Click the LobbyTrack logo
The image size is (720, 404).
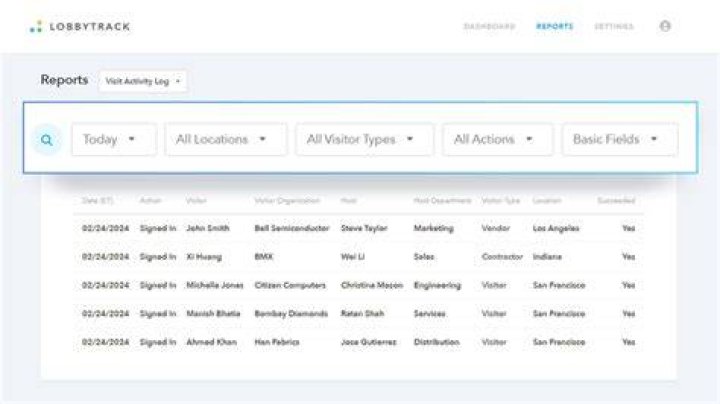[80, 27]
